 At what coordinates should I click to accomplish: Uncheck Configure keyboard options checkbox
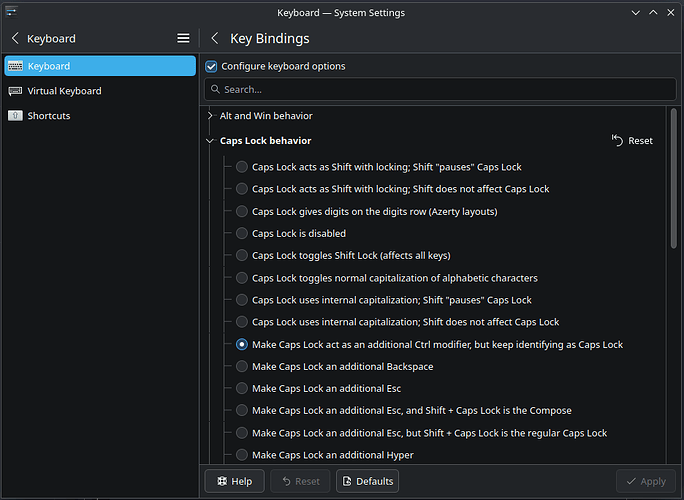211,66
